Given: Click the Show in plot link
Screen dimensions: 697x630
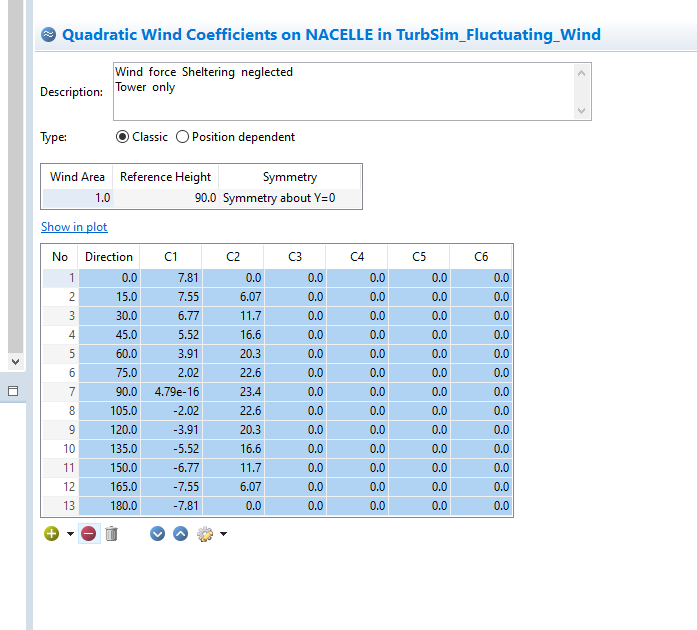Looking at the screenshot, I should coord(74,227).
